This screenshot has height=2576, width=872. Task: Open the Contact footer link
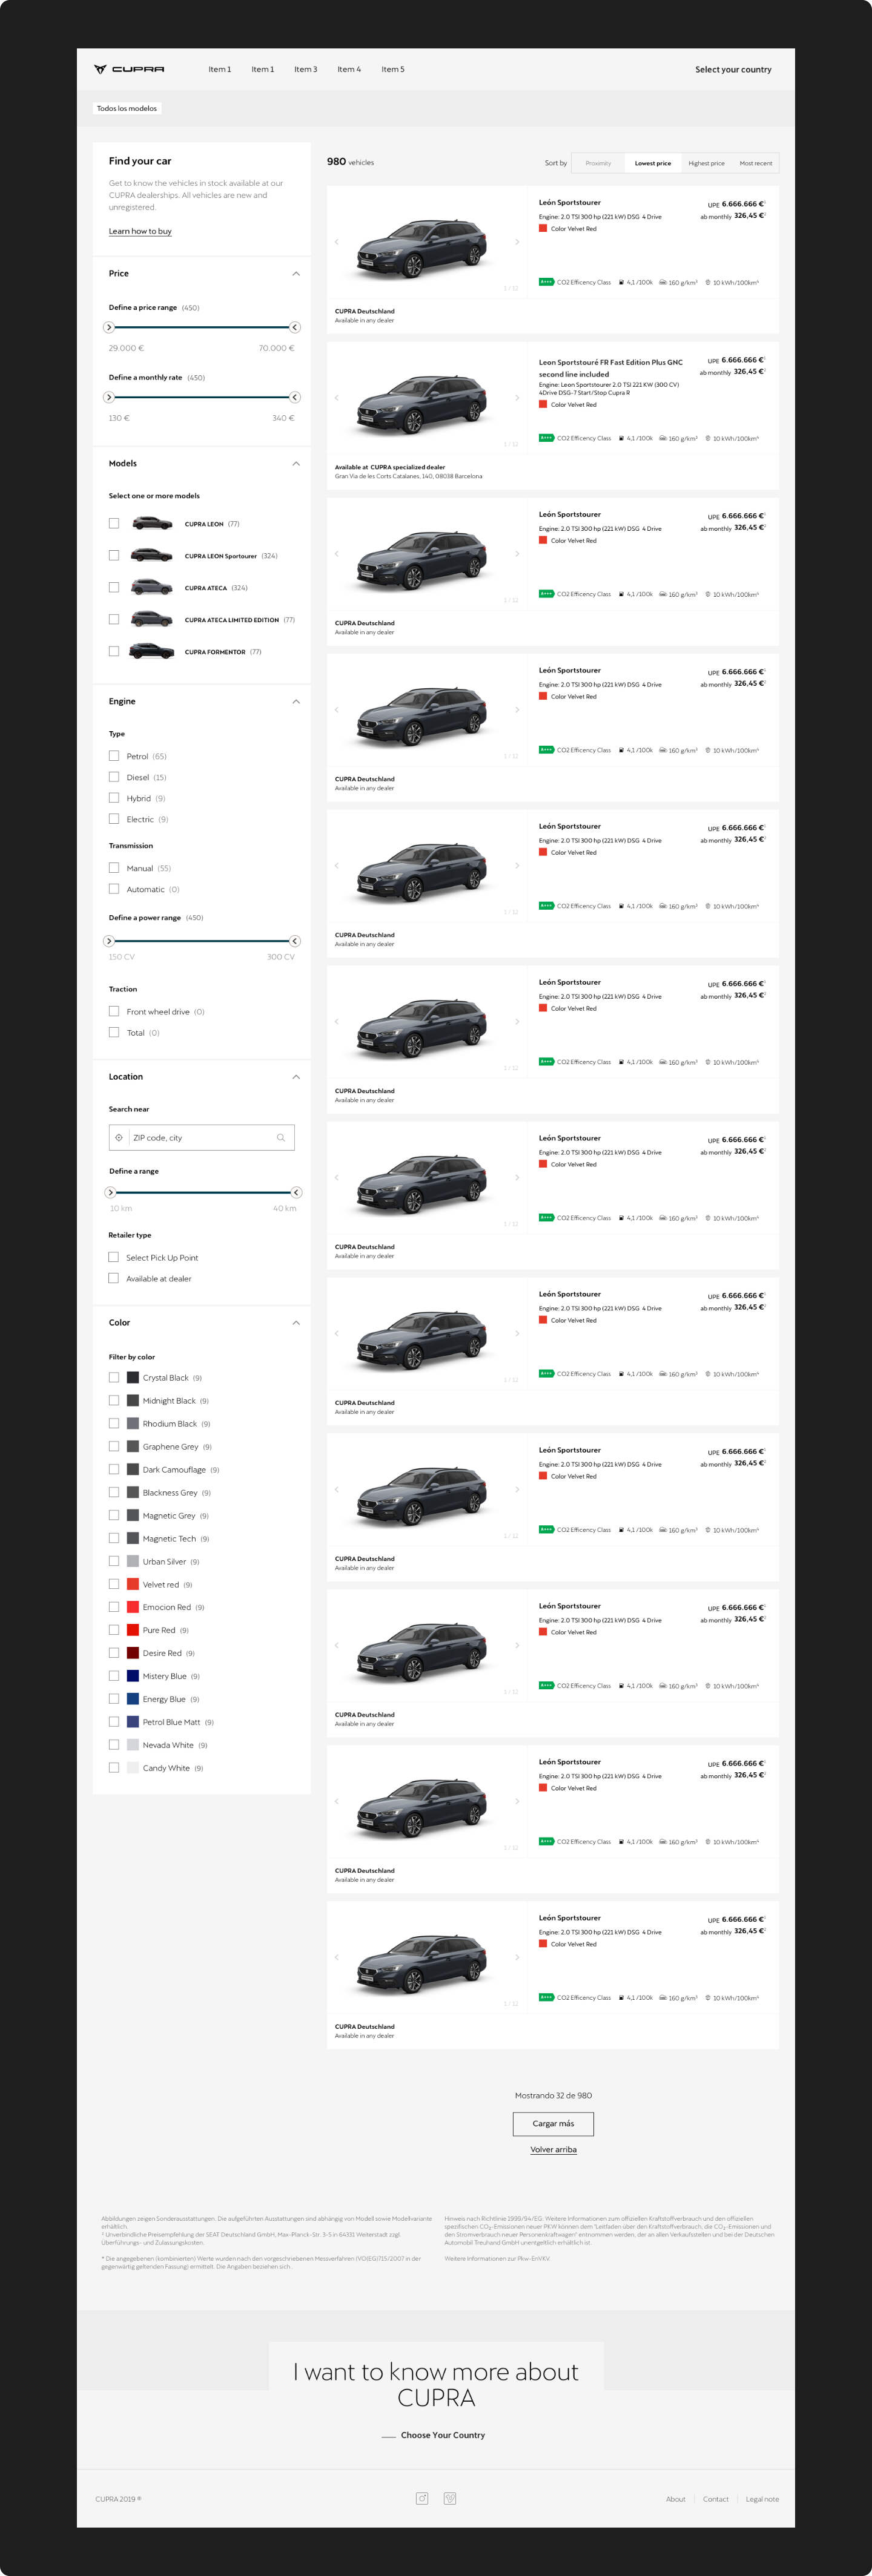(x=716, y=2499)
